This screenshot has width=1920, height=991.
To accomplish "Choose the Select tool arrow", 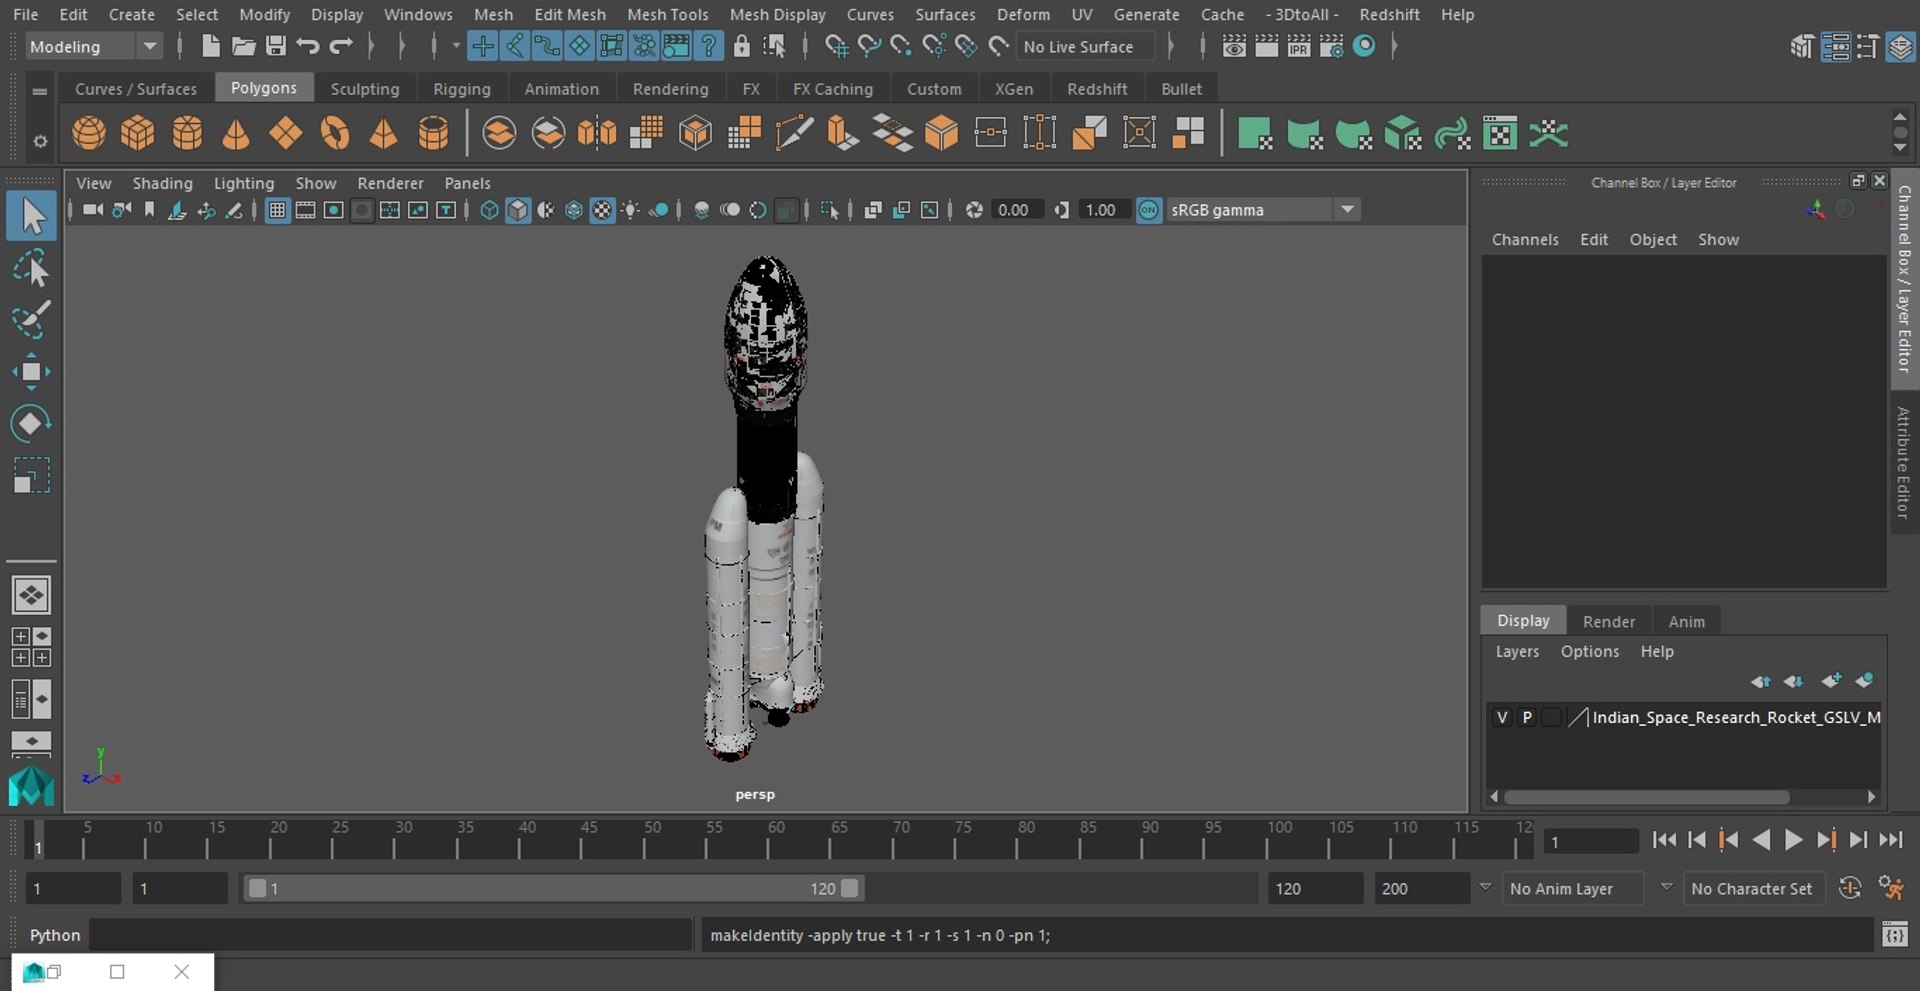I will point(32,216).
